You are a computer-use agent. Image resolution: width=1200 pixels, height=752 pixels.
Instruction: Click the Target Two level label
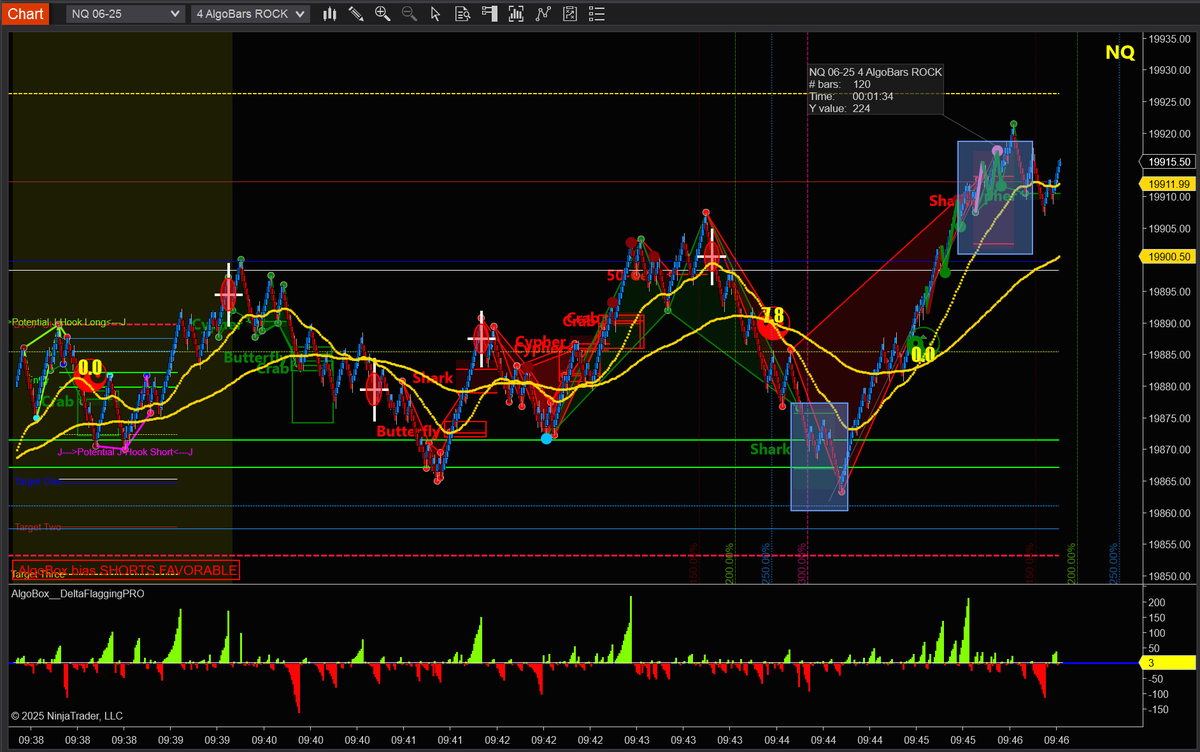(38, 526)
